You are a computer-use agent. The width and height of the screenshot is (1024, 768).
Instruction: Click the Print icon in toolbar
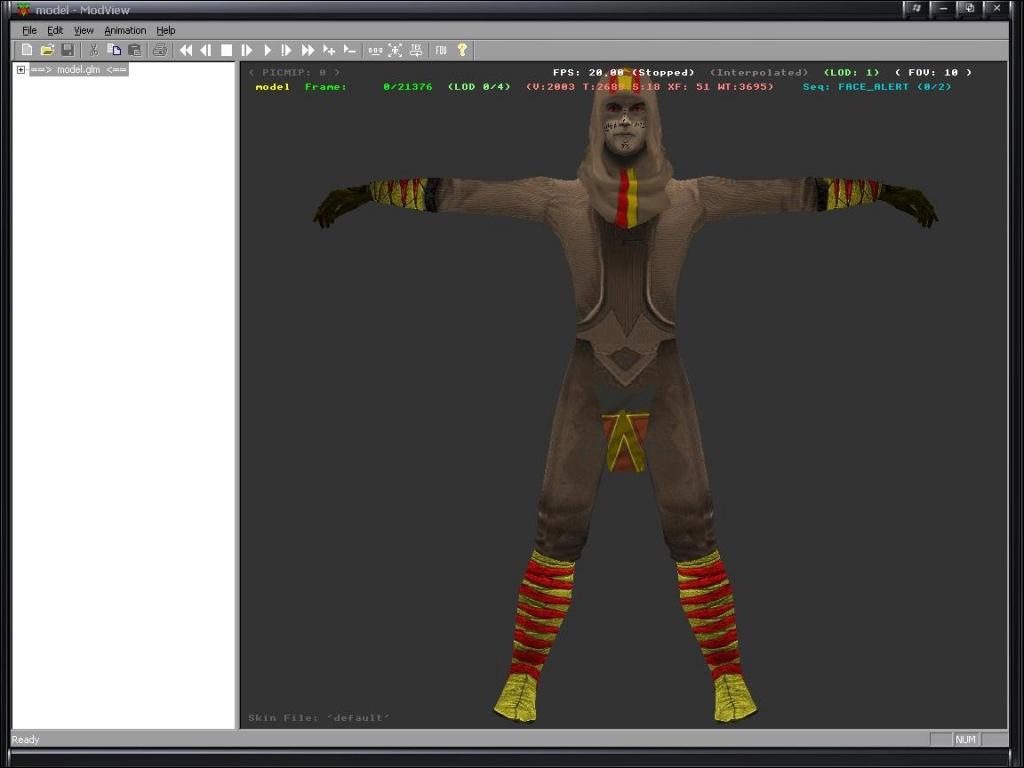pos(159,50)
